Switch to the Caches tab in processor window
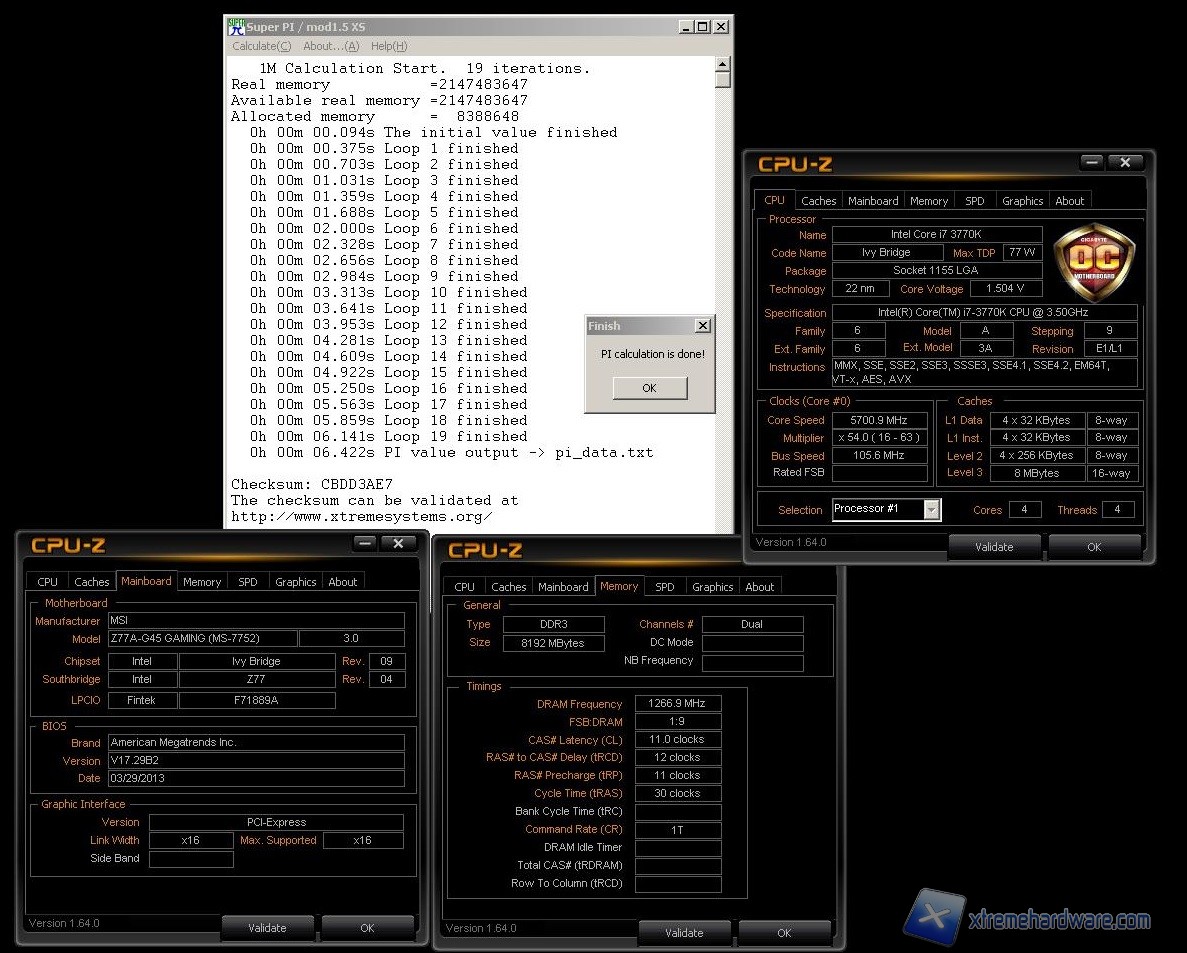 point(819,201)
